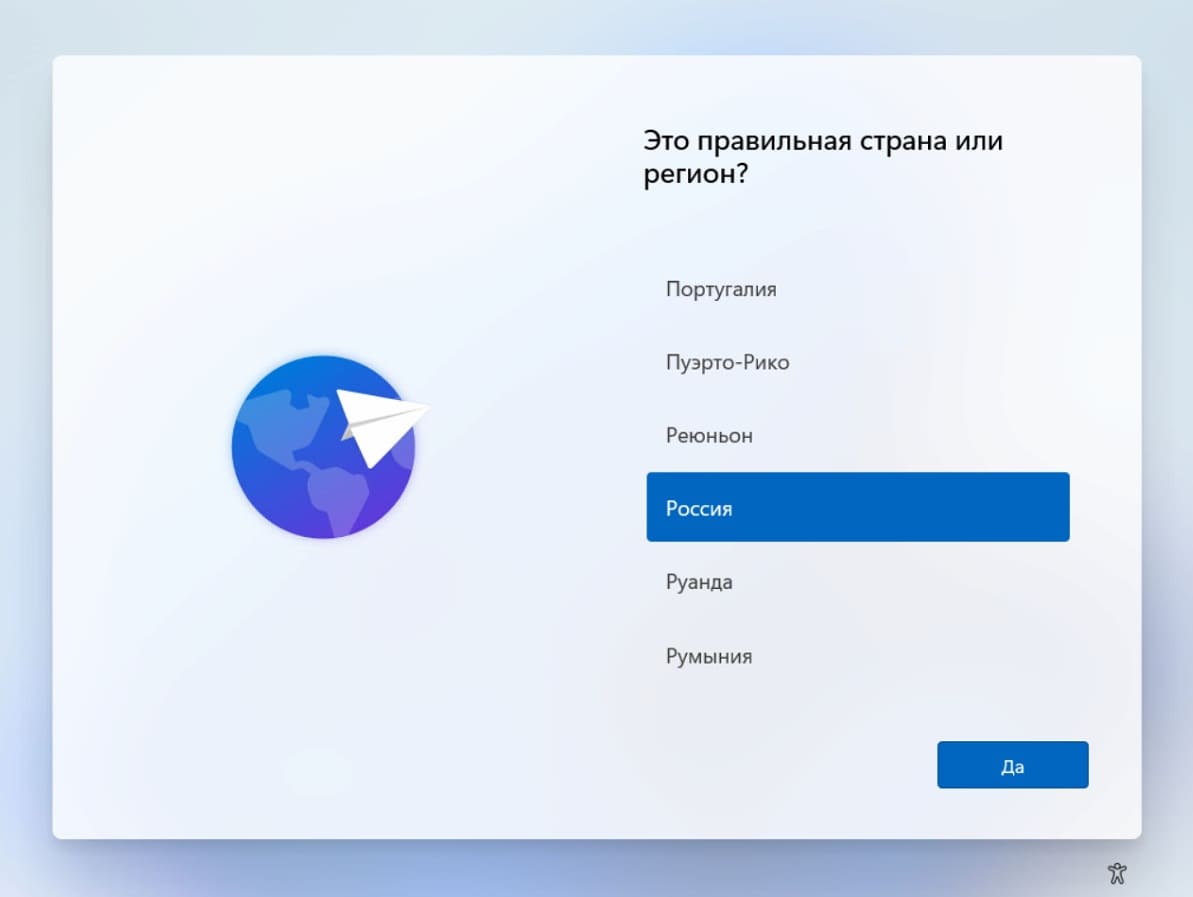Pick the highlighted Россия entry
This screenshot has height=897, width=1193.
coord(857,507)
